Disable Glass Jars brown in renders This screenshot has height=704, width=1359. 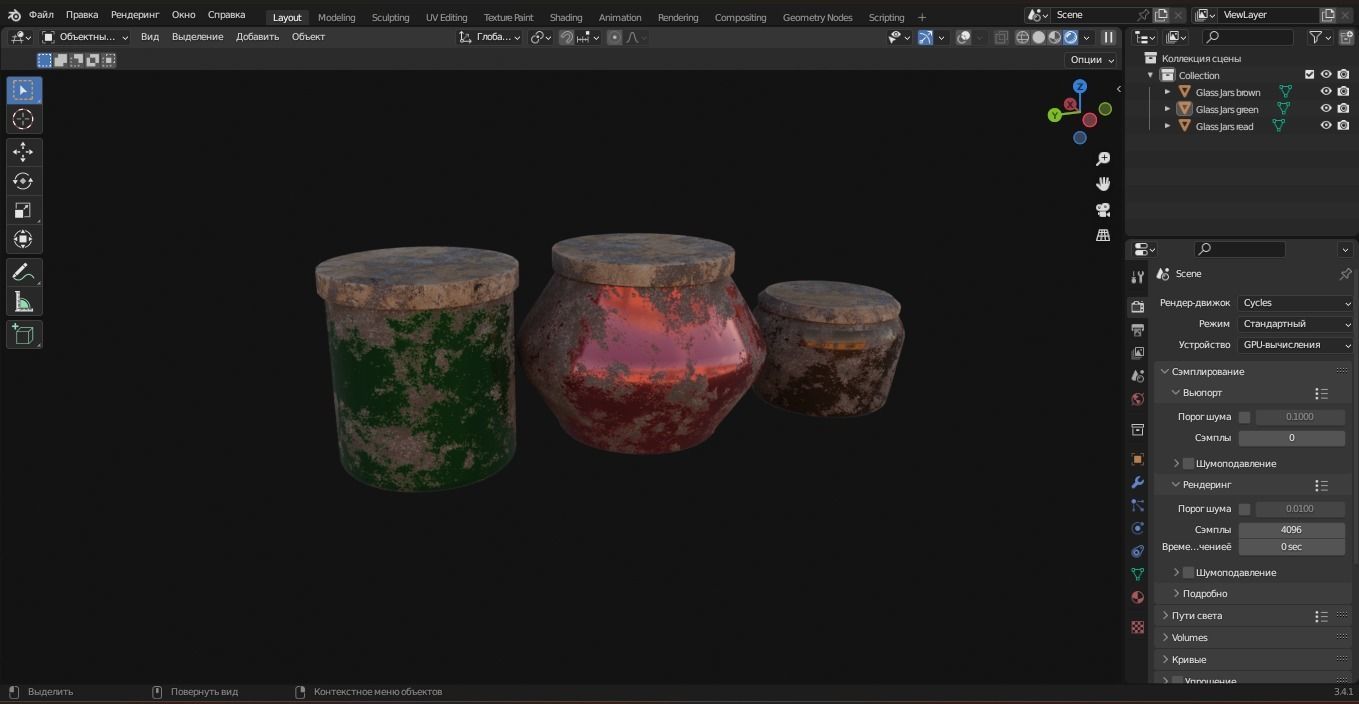click(1343, 92)
